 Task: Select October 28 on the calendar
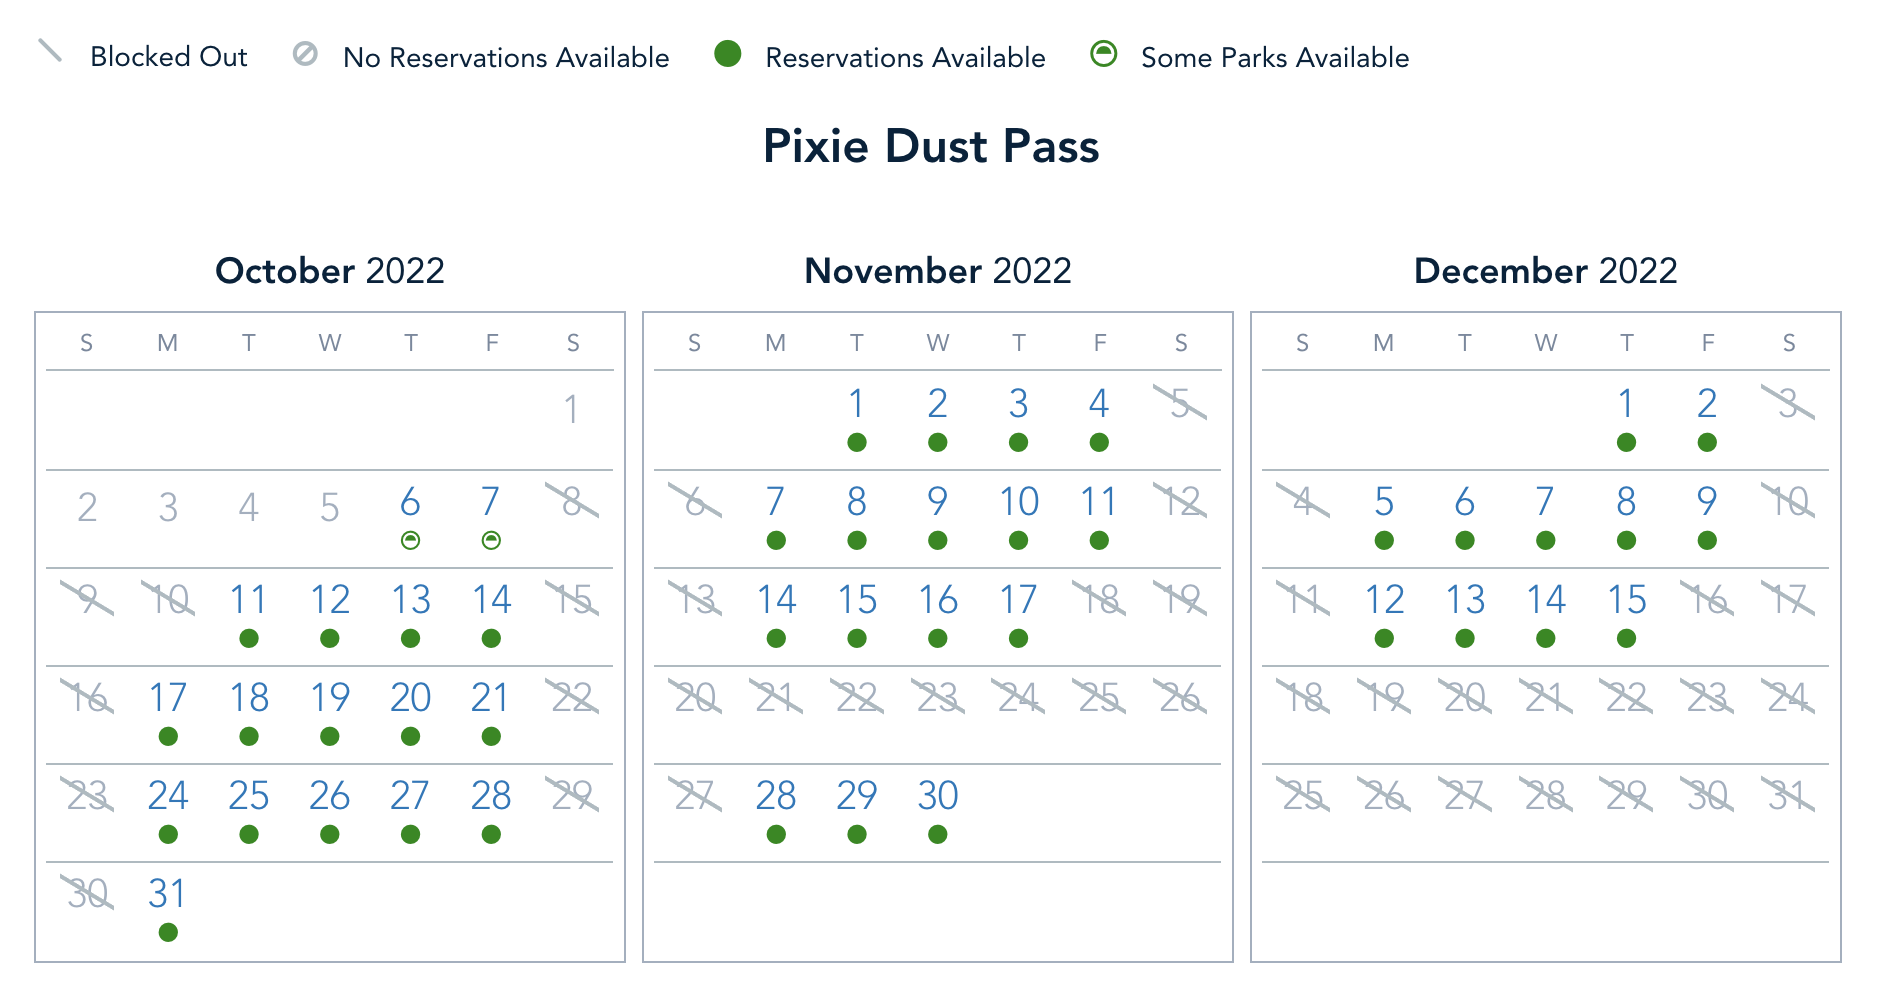[491, 796]
